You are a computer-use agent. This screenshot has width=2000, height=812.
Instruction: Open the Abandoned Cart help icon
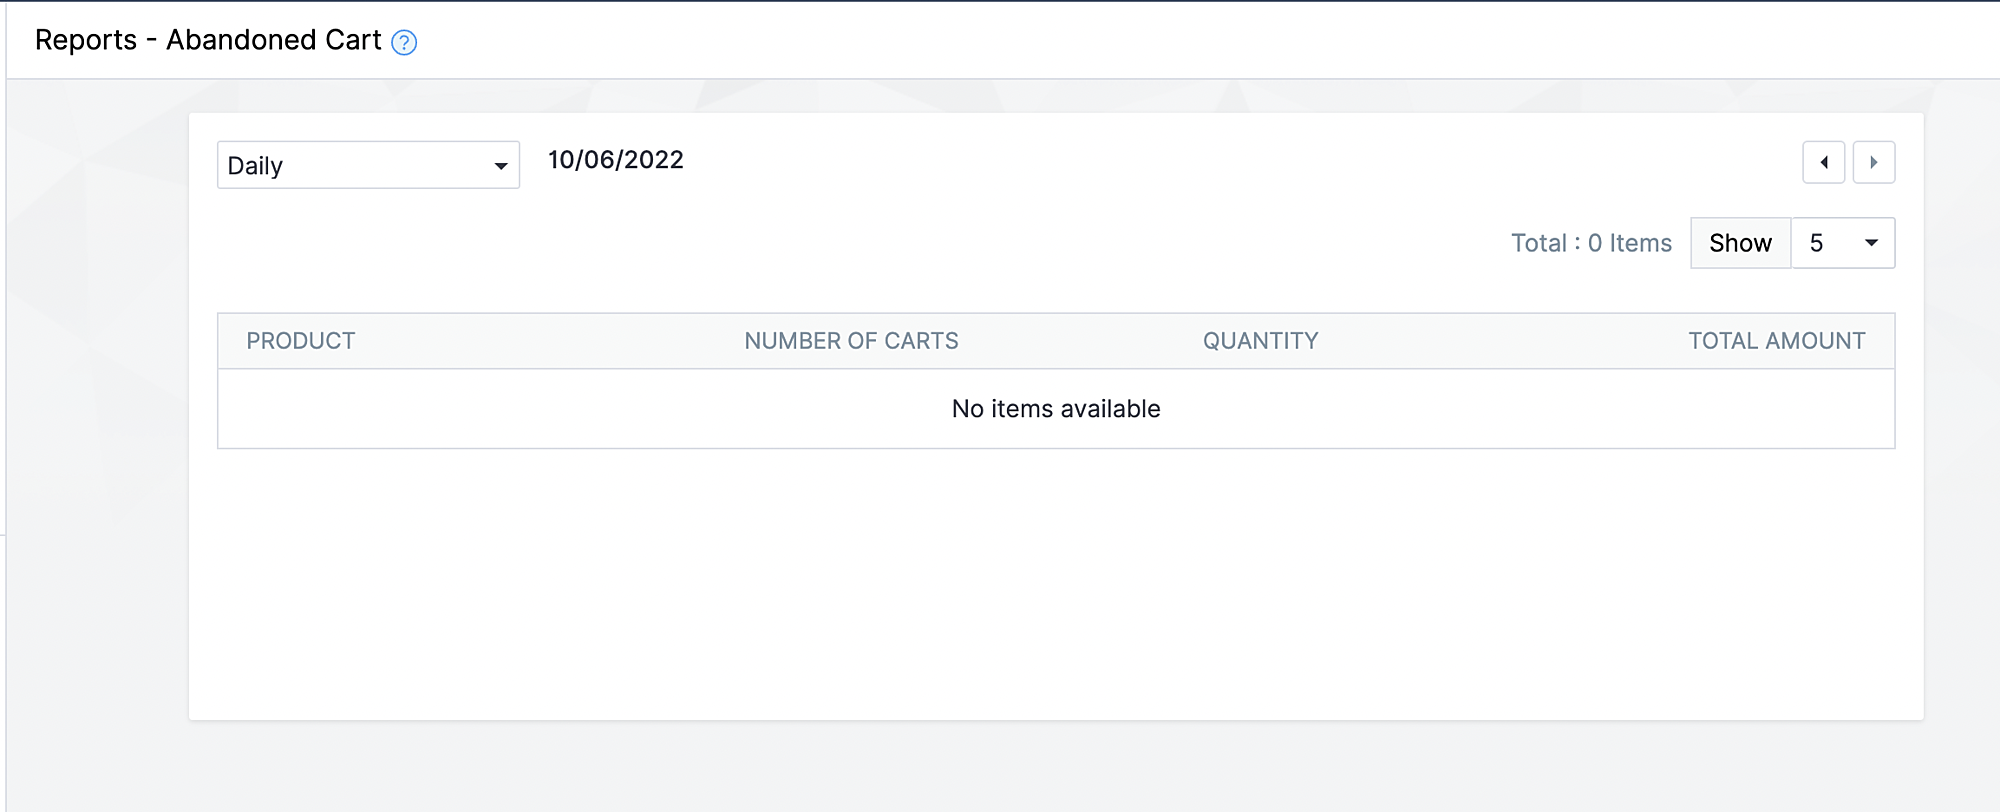click(x=404, y=42)
